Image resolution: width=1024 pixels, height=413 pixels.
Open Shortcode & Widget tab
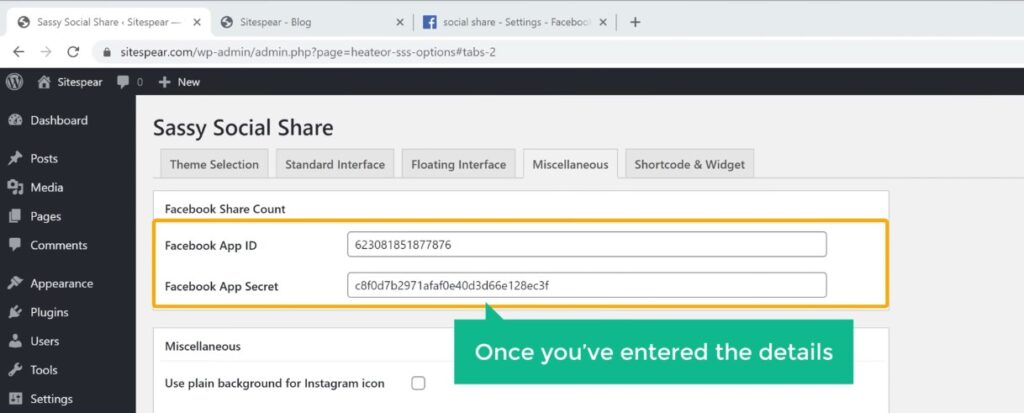coord(689,165)
